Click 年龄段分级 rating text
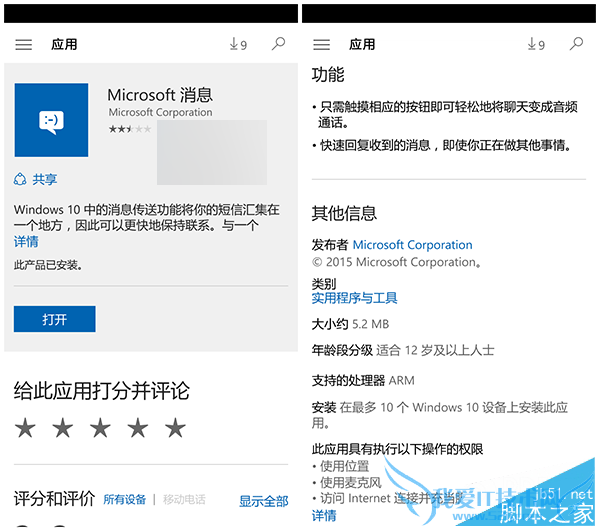Viewport: 600px width, 531px height. click(403, 350)
